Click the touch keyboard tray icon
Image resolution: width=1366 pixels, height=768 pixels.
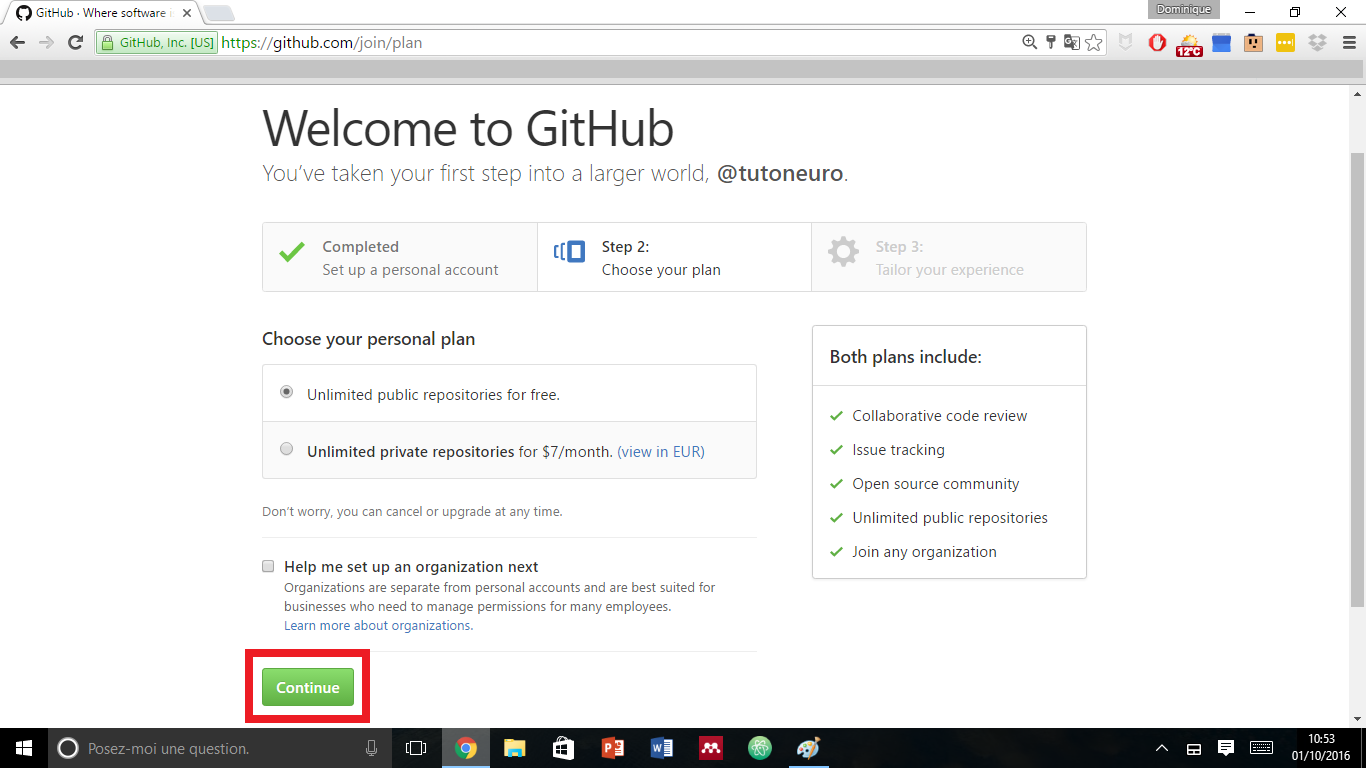(1261, 748)
